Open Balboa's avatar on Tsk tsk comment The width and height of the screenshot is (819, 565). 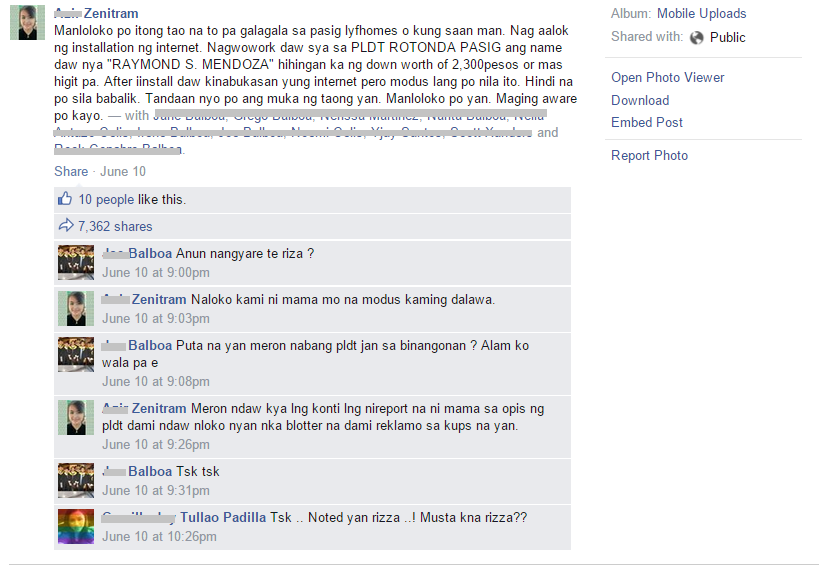coord(76,480)
